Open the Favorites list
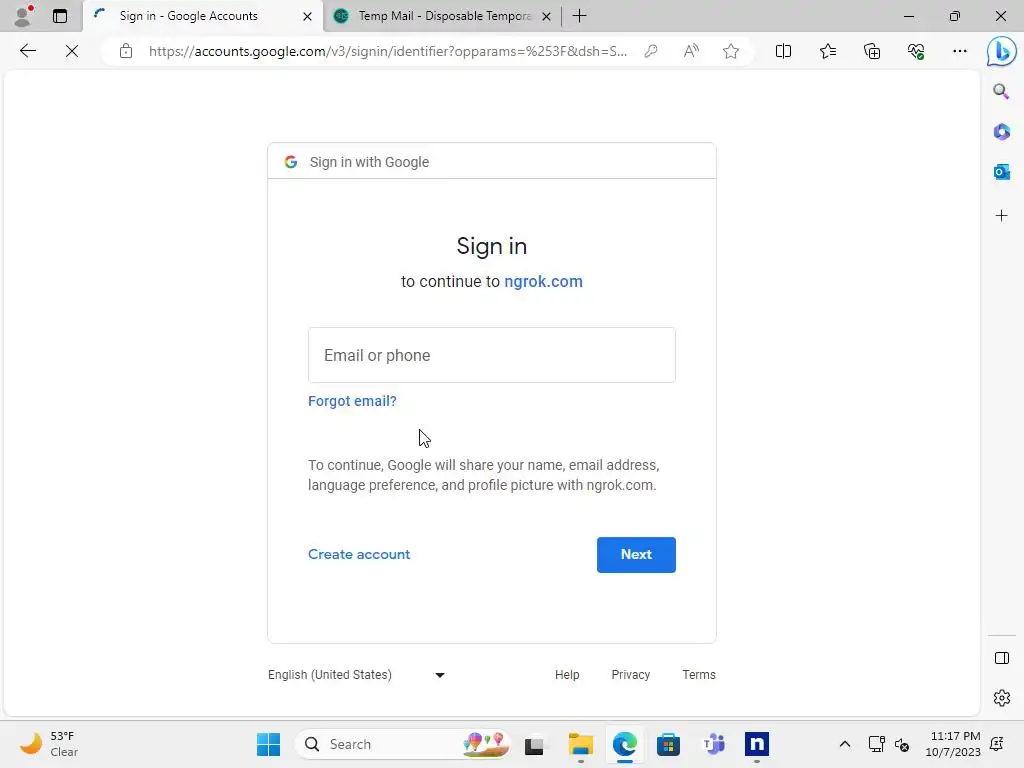 [827, 51]
